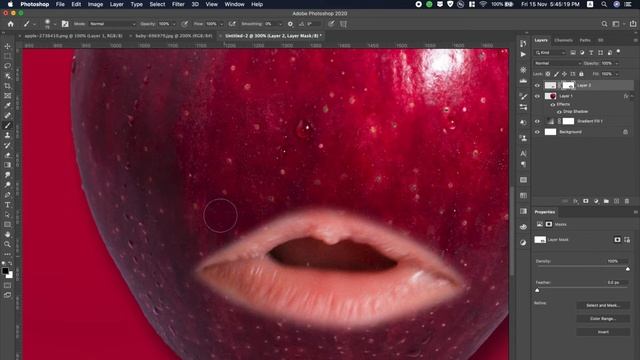Click the mask Density slider handle
The width and height of the screenshot is (640, 360).
[x=628, y=269]
